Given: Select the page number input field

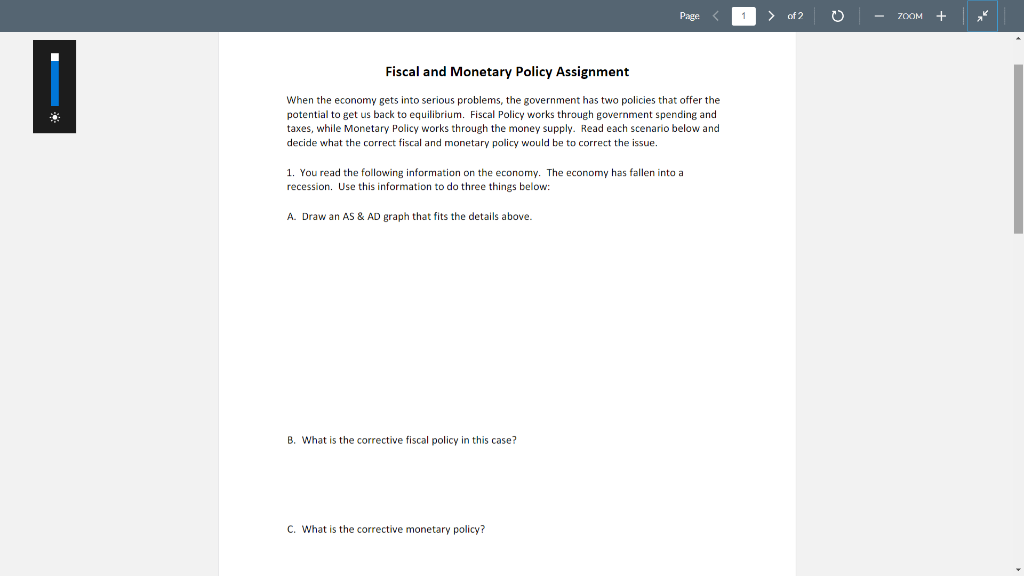Looking at the screenshot, I should 743,15.
